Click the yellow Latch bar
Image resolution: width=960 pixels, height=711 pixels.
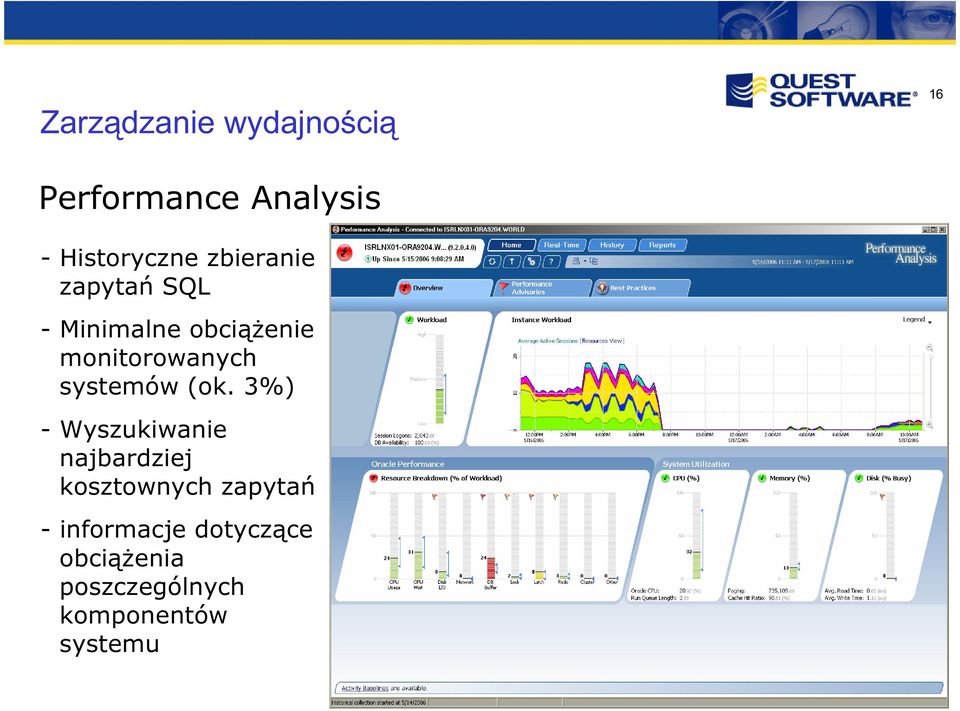click(539, 576)
